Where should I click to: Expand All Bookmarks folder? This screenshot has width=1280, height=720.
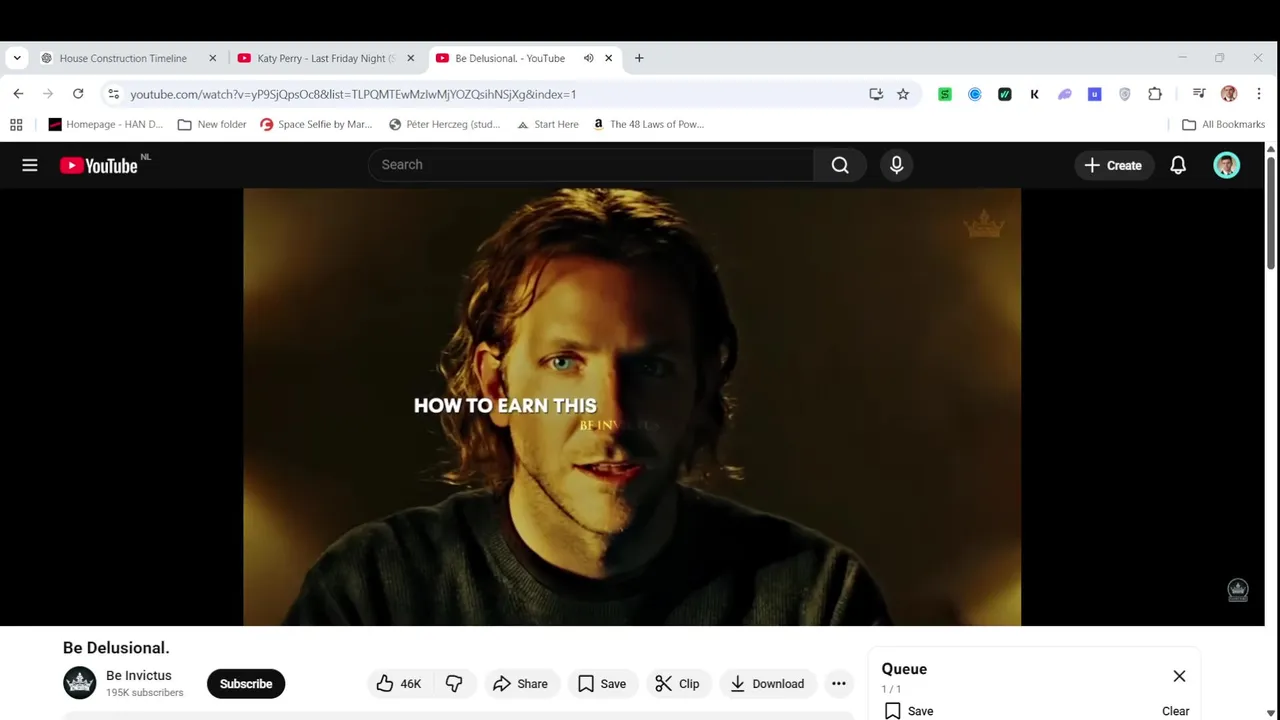click(x=1223, y=124)
